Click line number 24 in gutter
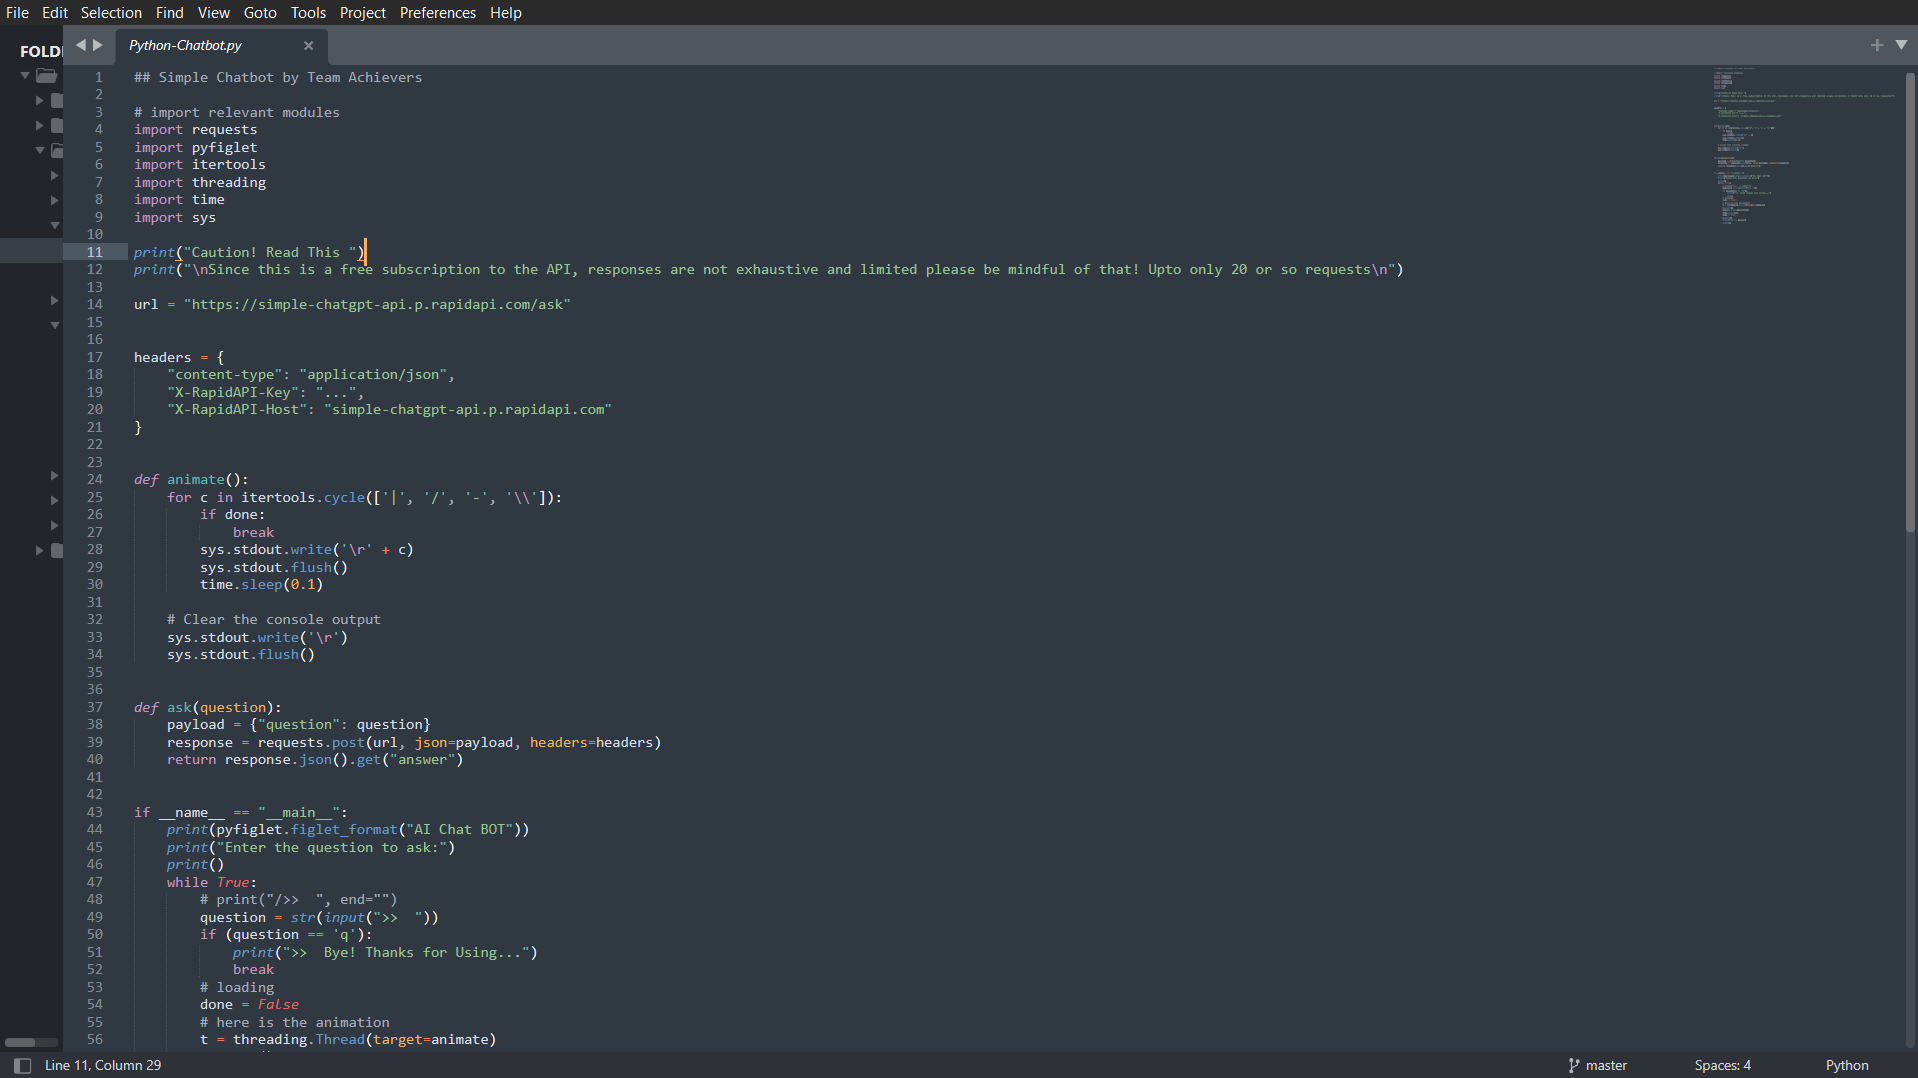The image size is (1918, 1078). (x=95, y=479)
